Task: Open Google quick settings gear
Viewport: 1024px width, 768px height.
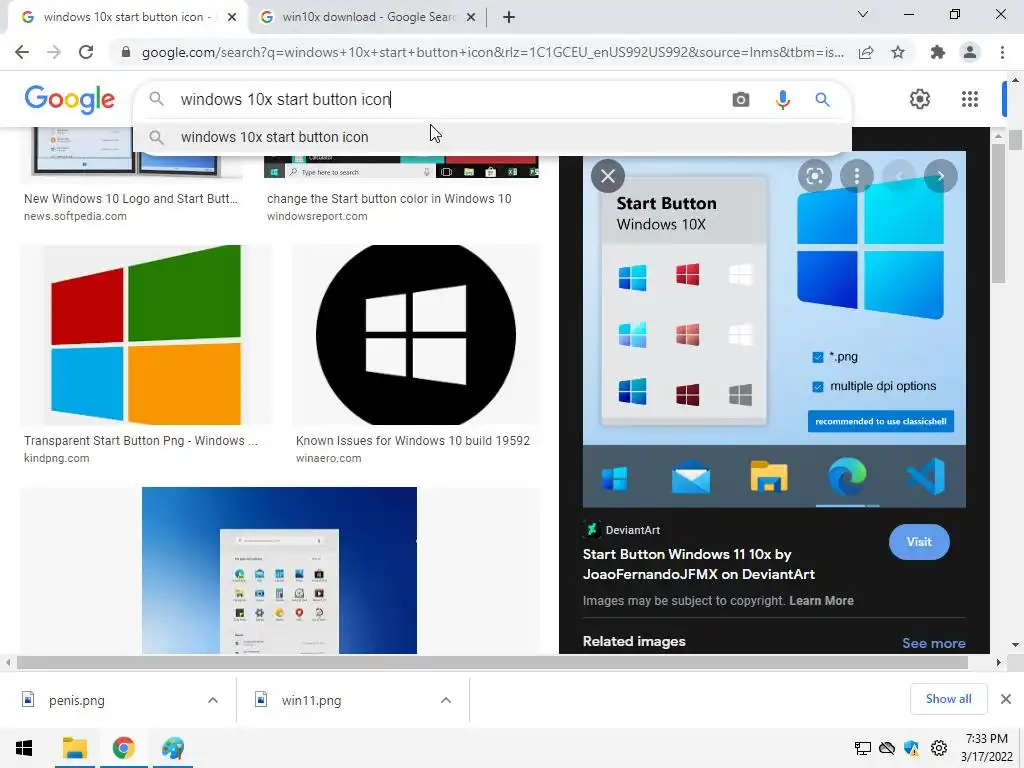Action: click(x=920, y=99)
